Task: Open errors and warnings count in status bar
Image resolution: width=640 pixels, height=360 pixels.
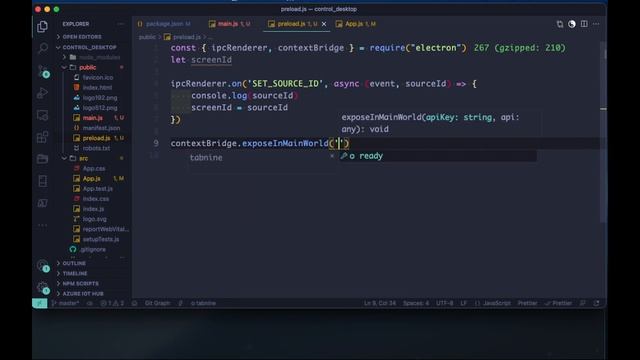Action: (112, 303)
